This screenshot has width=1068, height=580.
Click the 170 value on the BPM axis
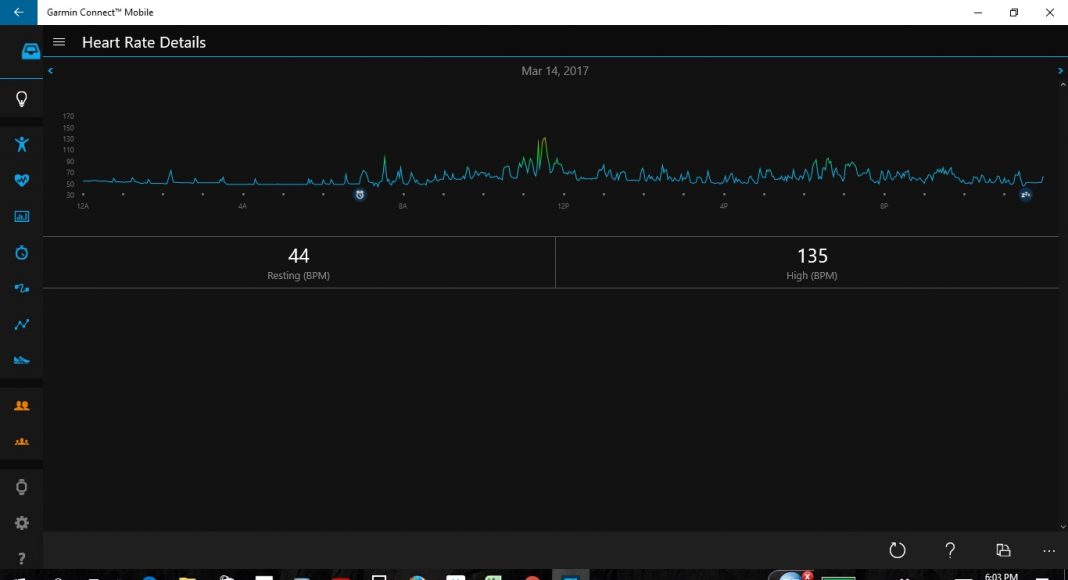click(68, 116)
